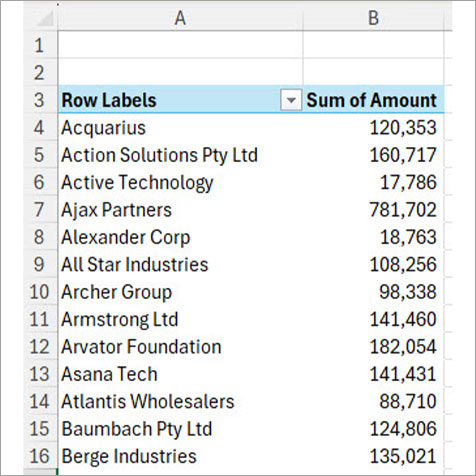Screen dimensions: 476x476
Task: Click the 18,763 amount cell
Action: 374,237
